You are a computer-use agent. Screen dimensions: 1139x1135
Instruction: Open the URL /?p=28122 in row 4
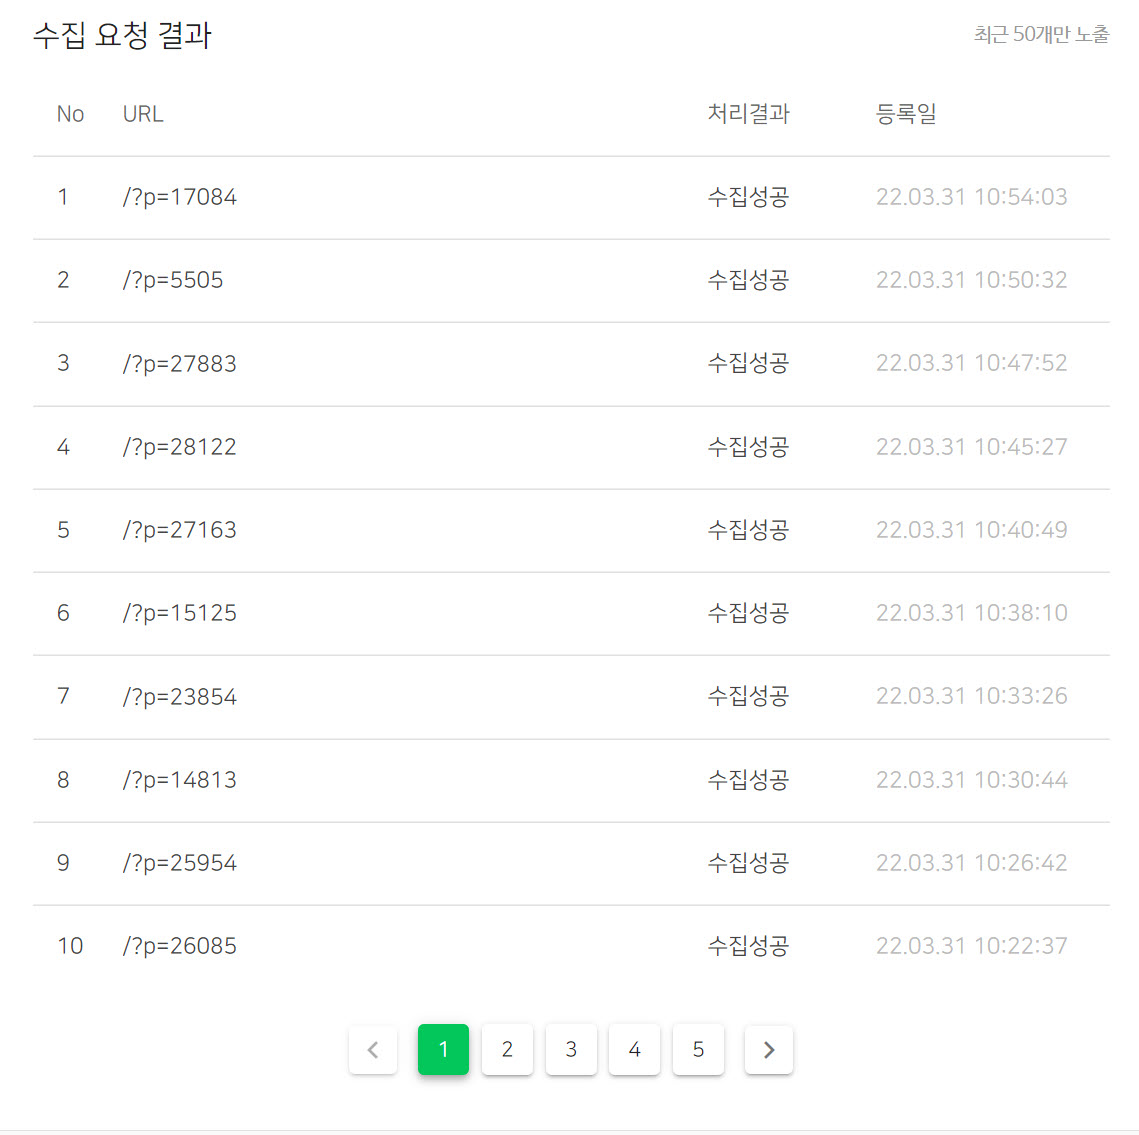click(x=179, y=447)
